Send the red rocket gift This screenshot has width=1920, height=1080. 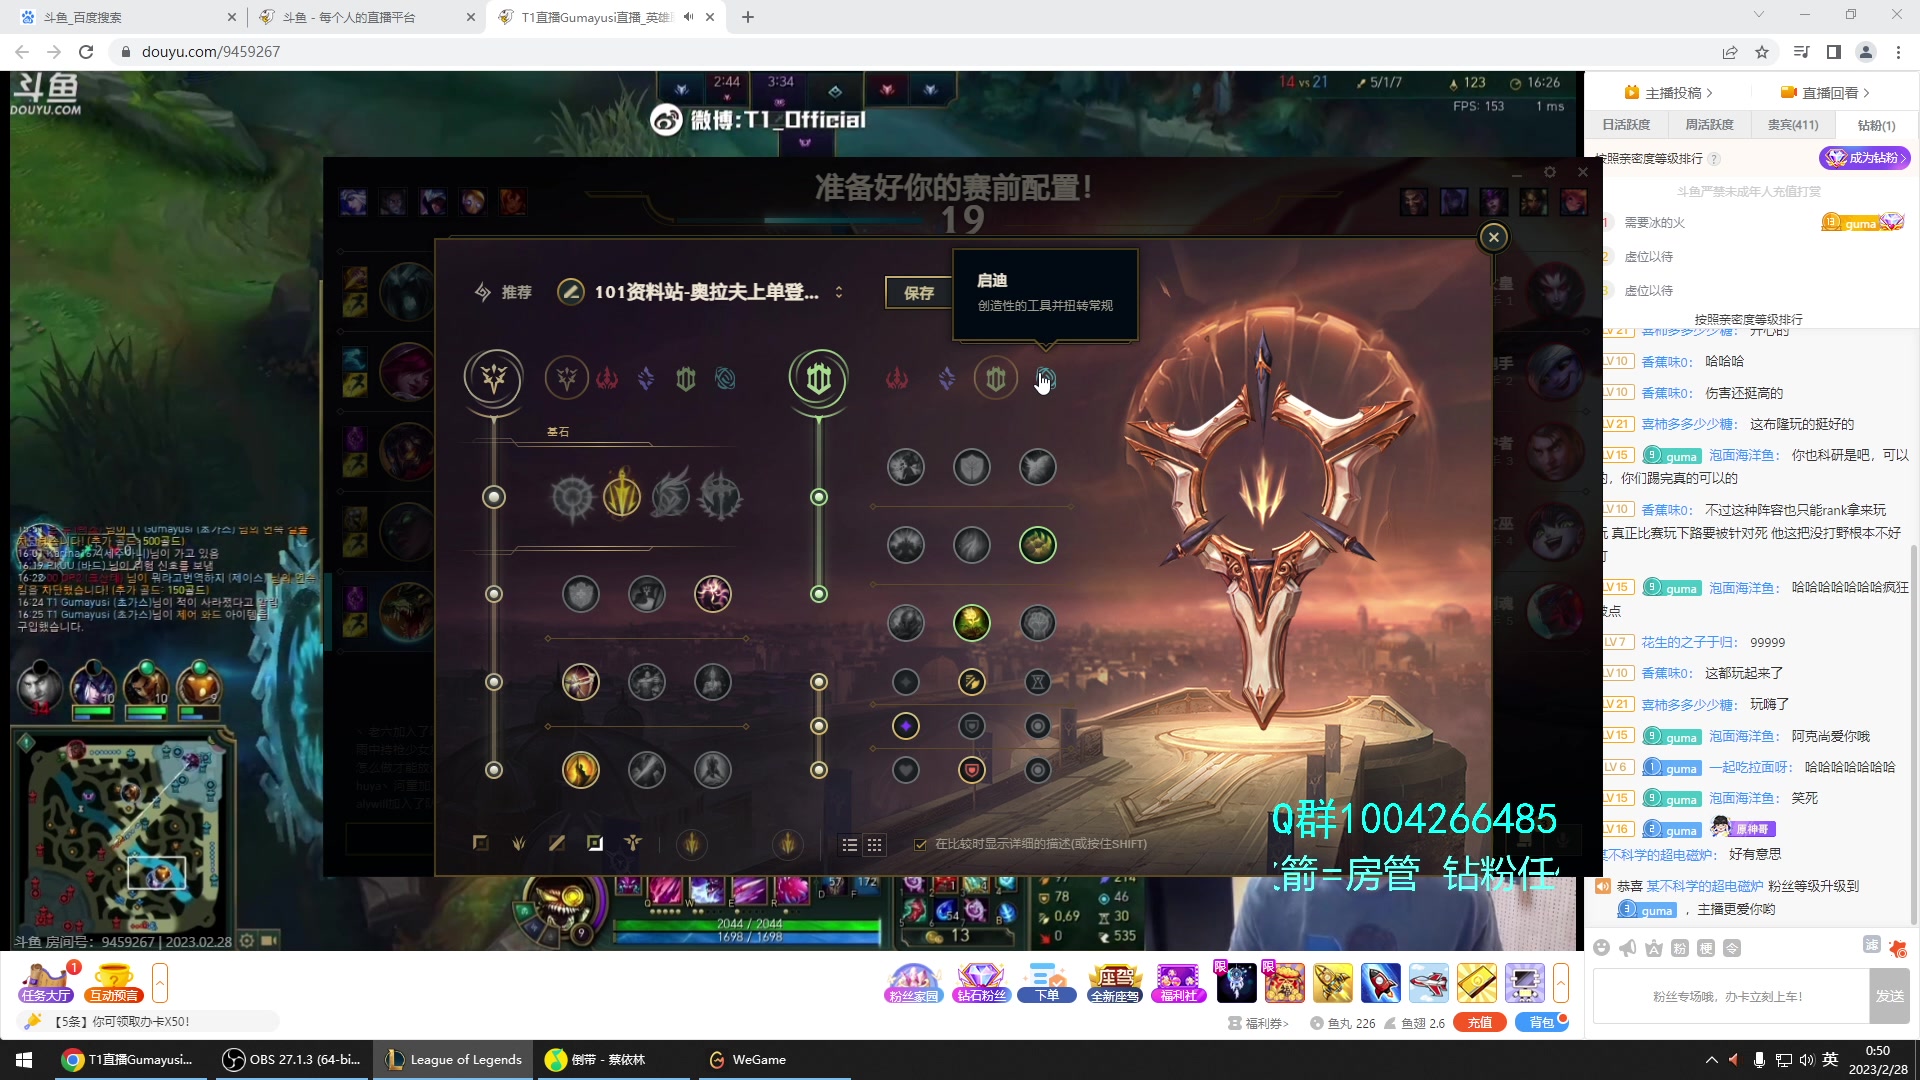(1380, 983)
